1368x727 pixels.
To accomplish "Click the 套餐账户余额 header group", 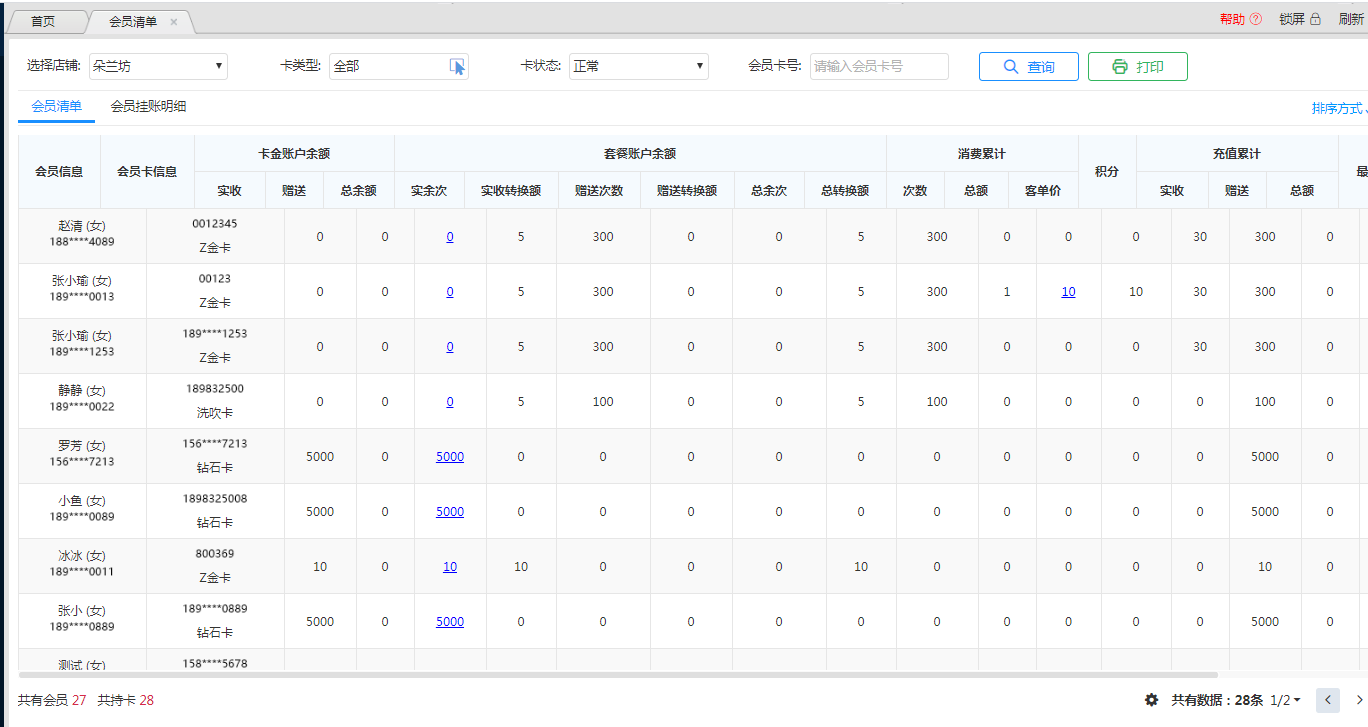I will (x=640, y=154).
